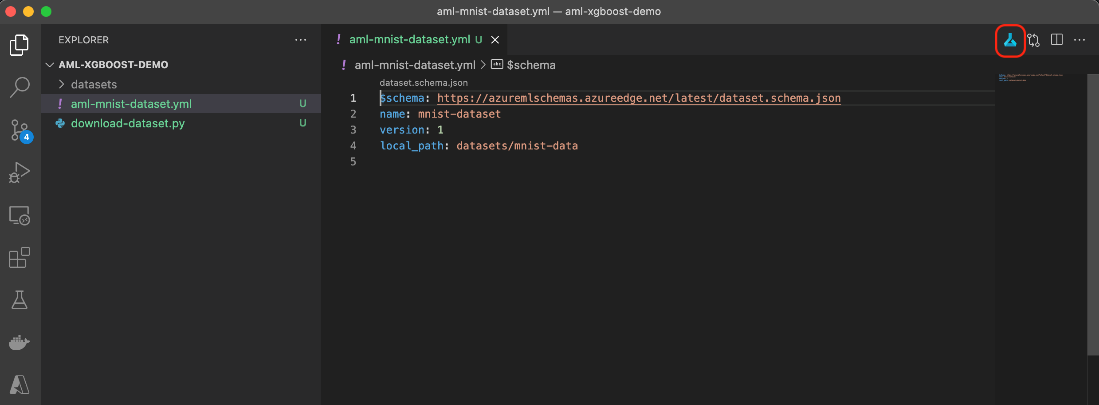
Task: Click the Python file icon of download-dataset.py
Action: [x=60, y=123]
